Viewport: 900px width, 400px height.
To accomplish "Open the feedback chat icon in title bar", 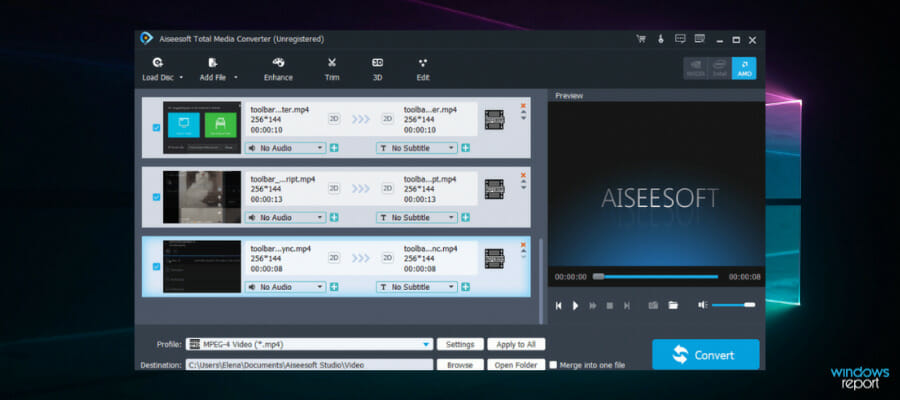I will 680,39.
